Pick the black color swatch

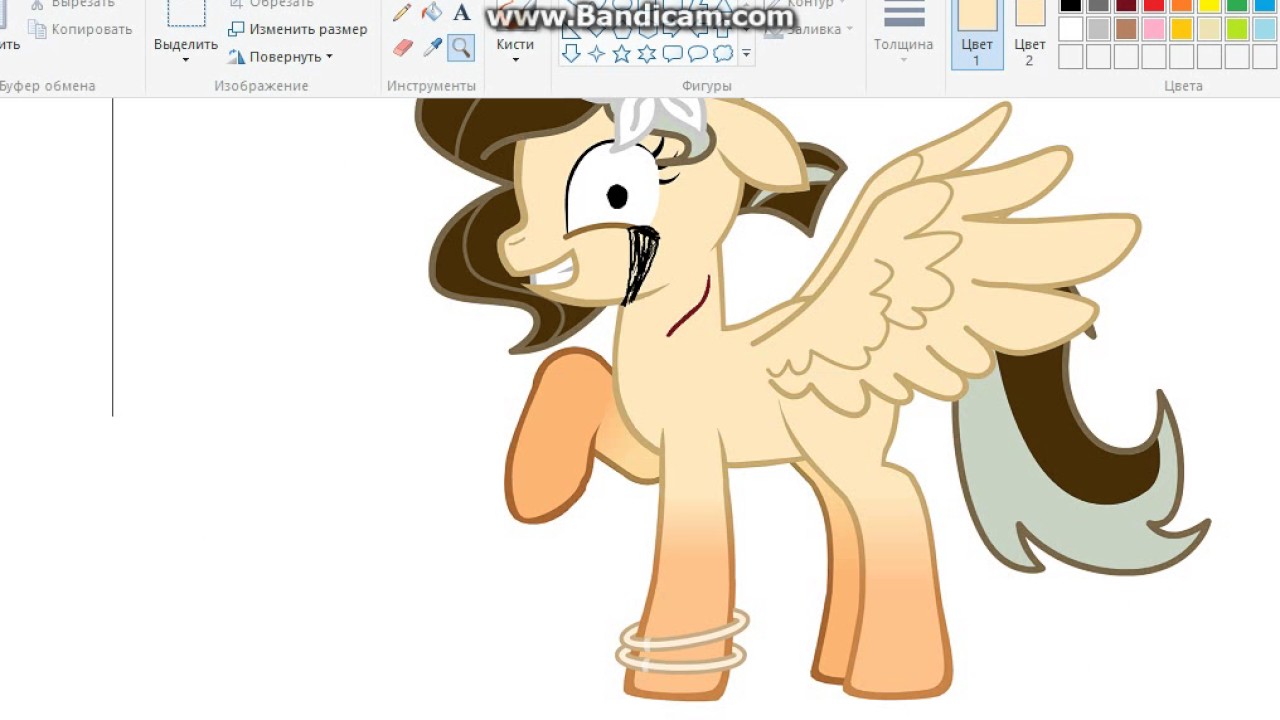[1070, 5]
